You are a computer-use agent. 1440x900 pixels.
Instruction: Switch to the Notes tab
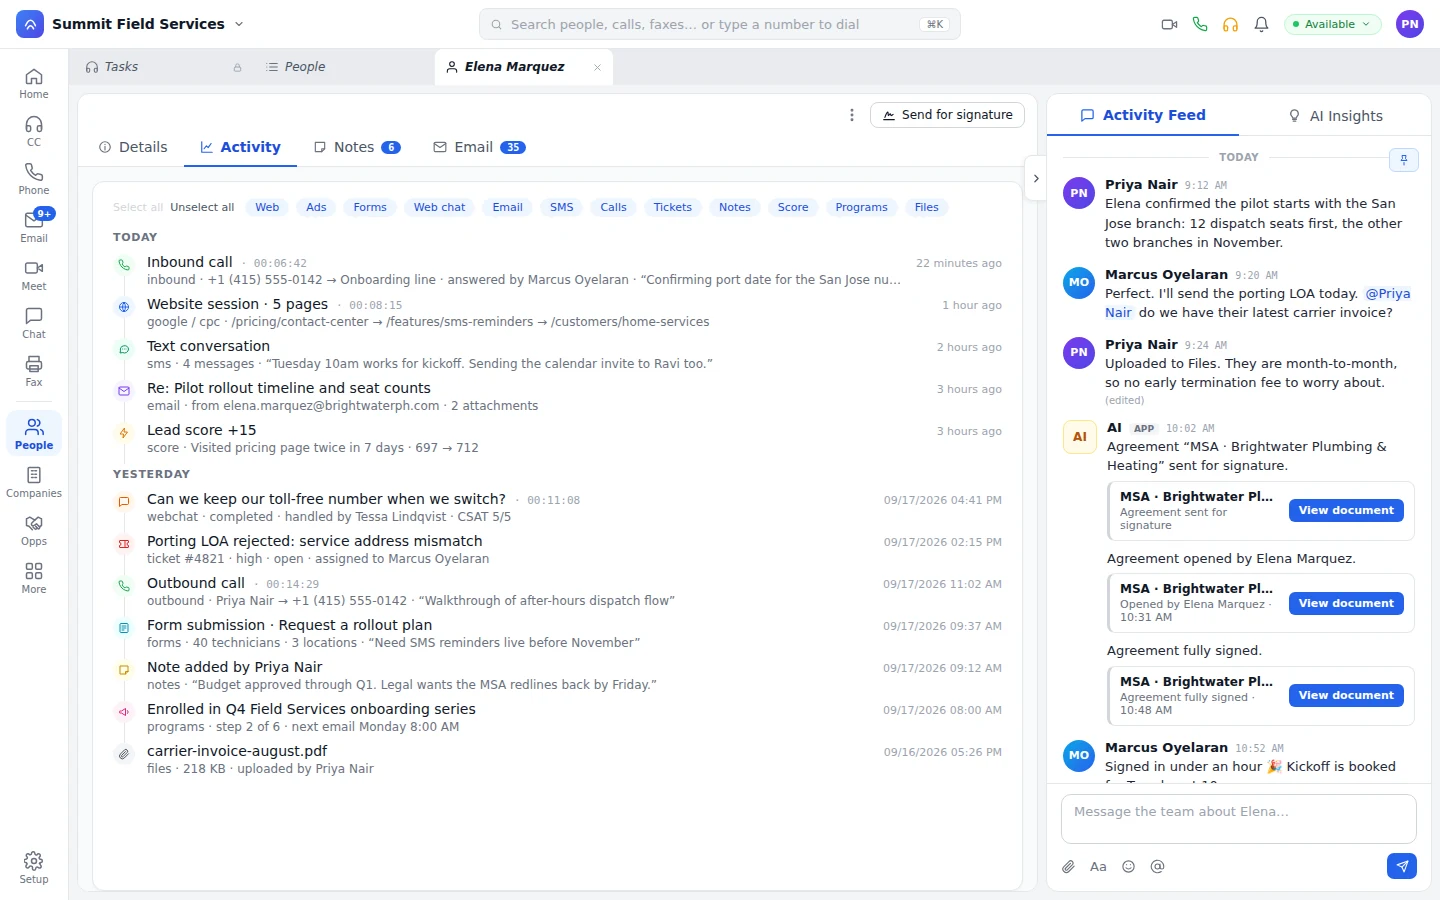click(357, 147)
